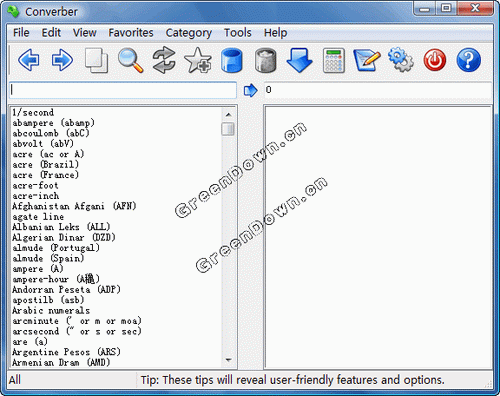This screenshot has width=500, height=396.
Task: Open the Help menu
Action: coord(275,33)
